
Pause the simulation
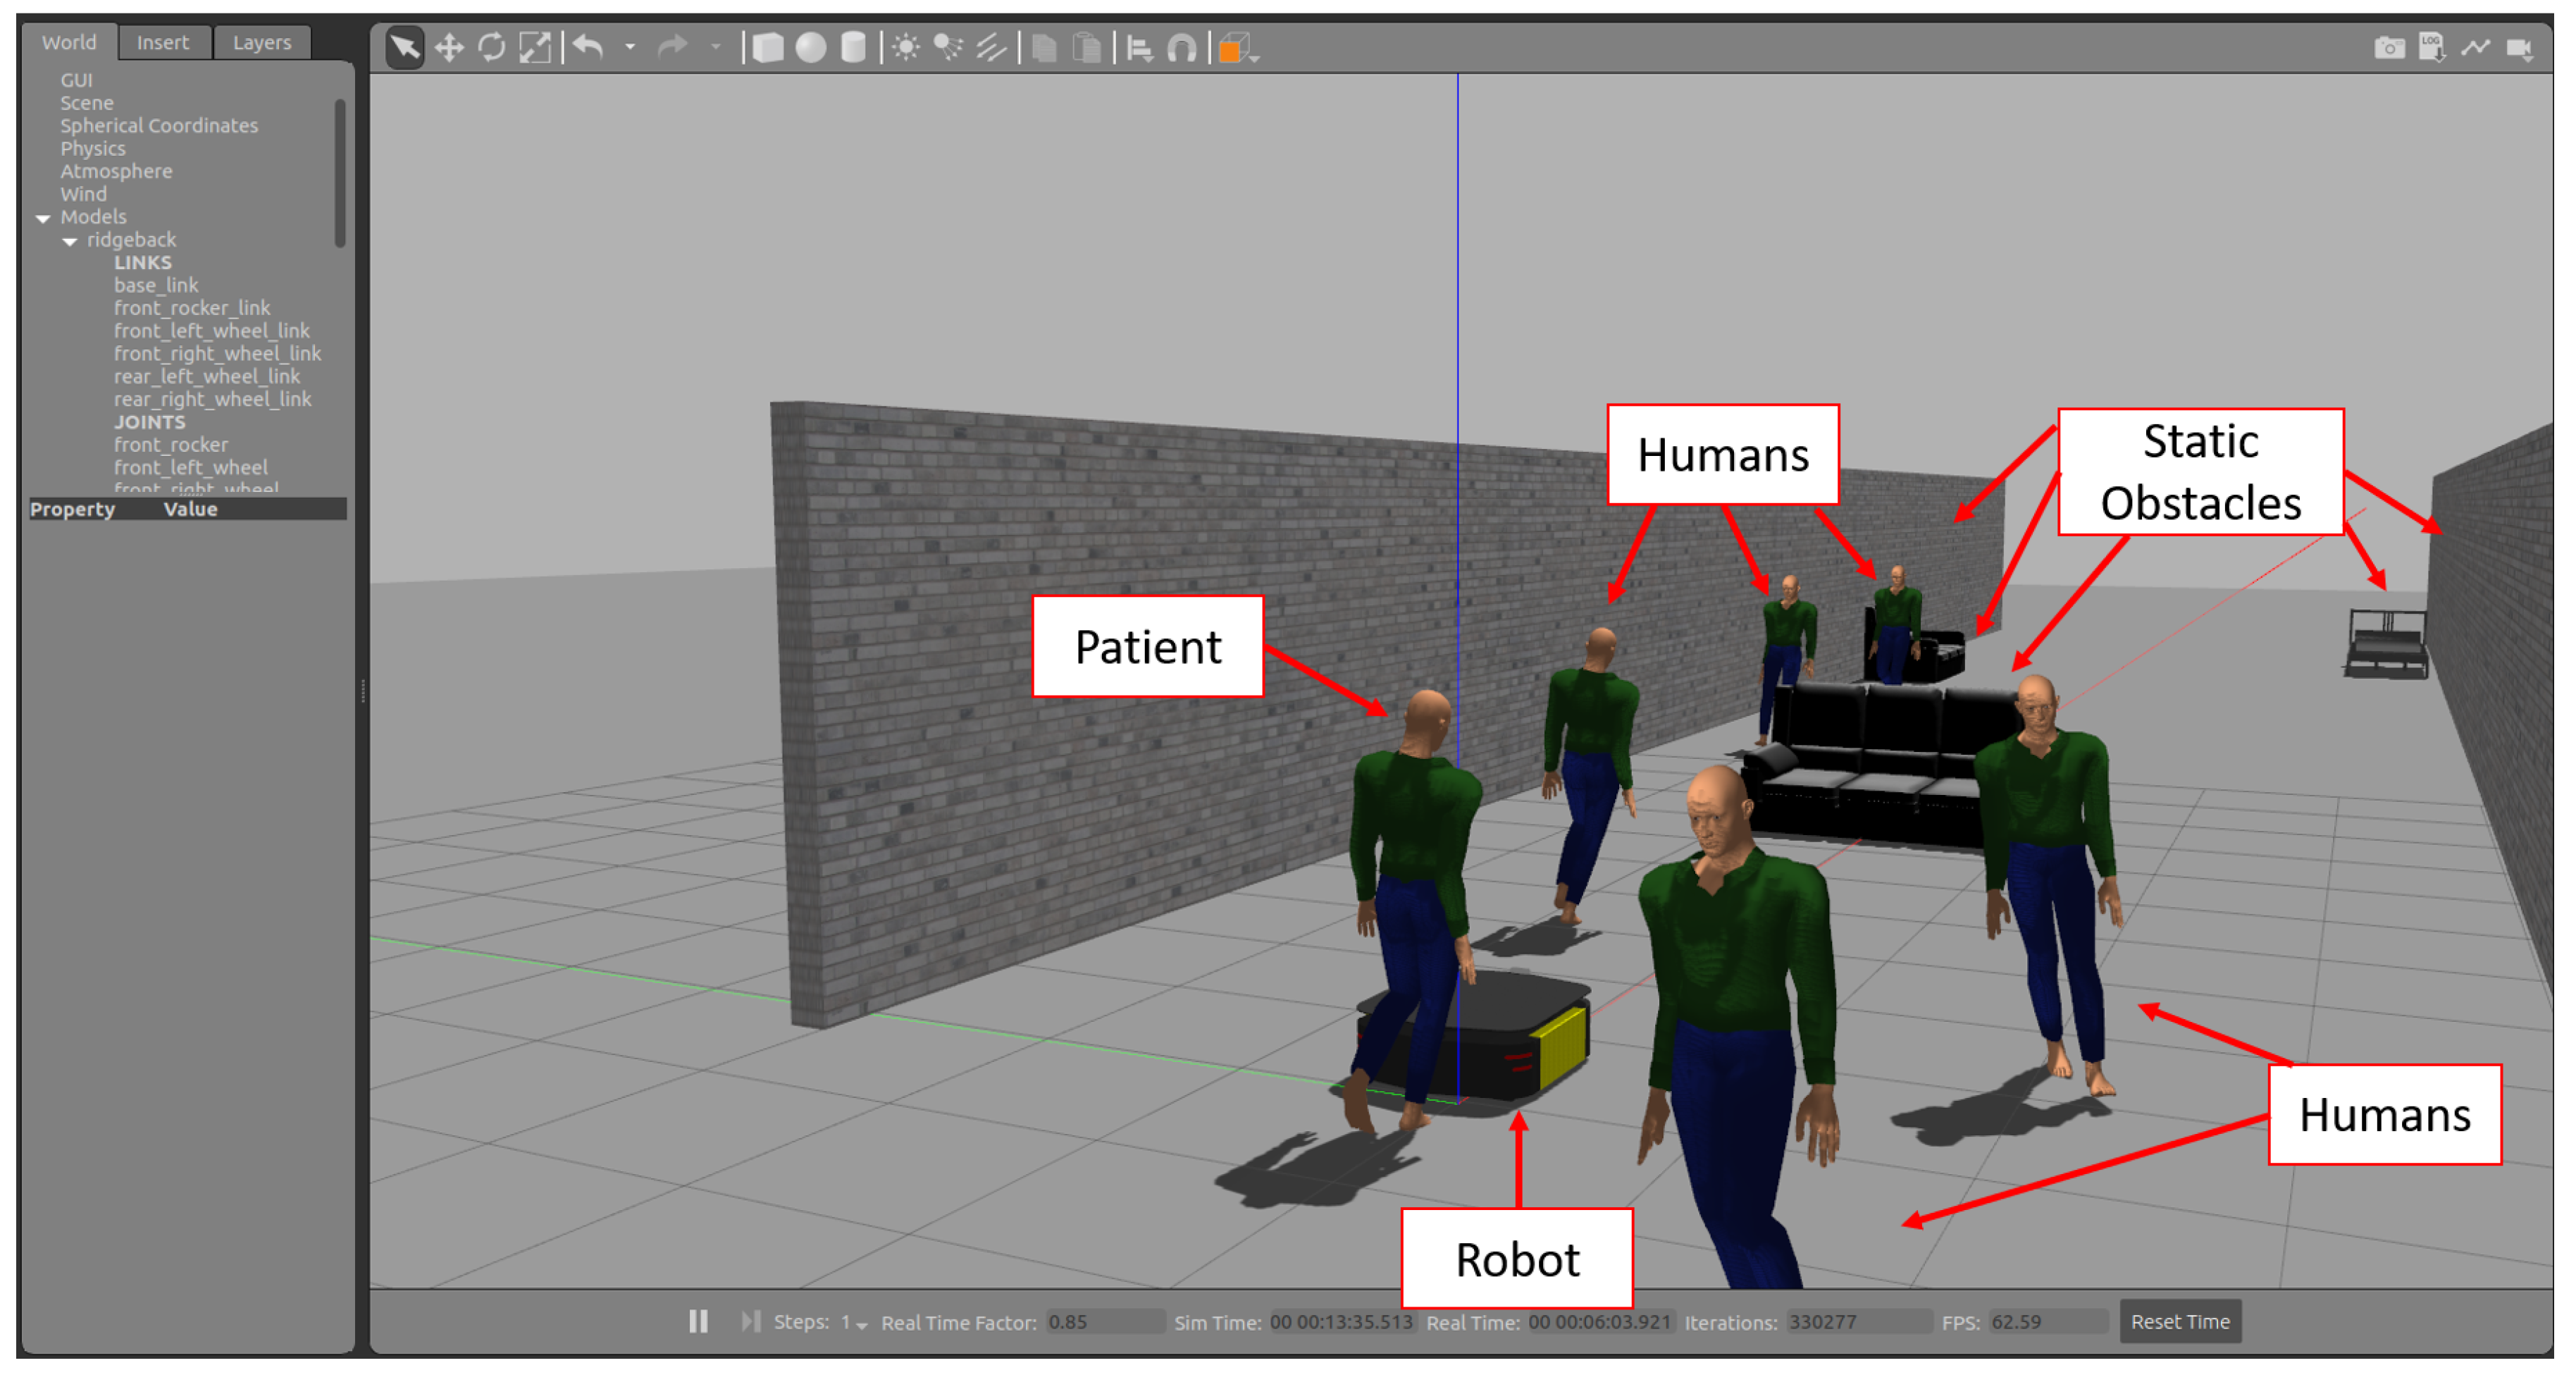(x=698, y=1322)
